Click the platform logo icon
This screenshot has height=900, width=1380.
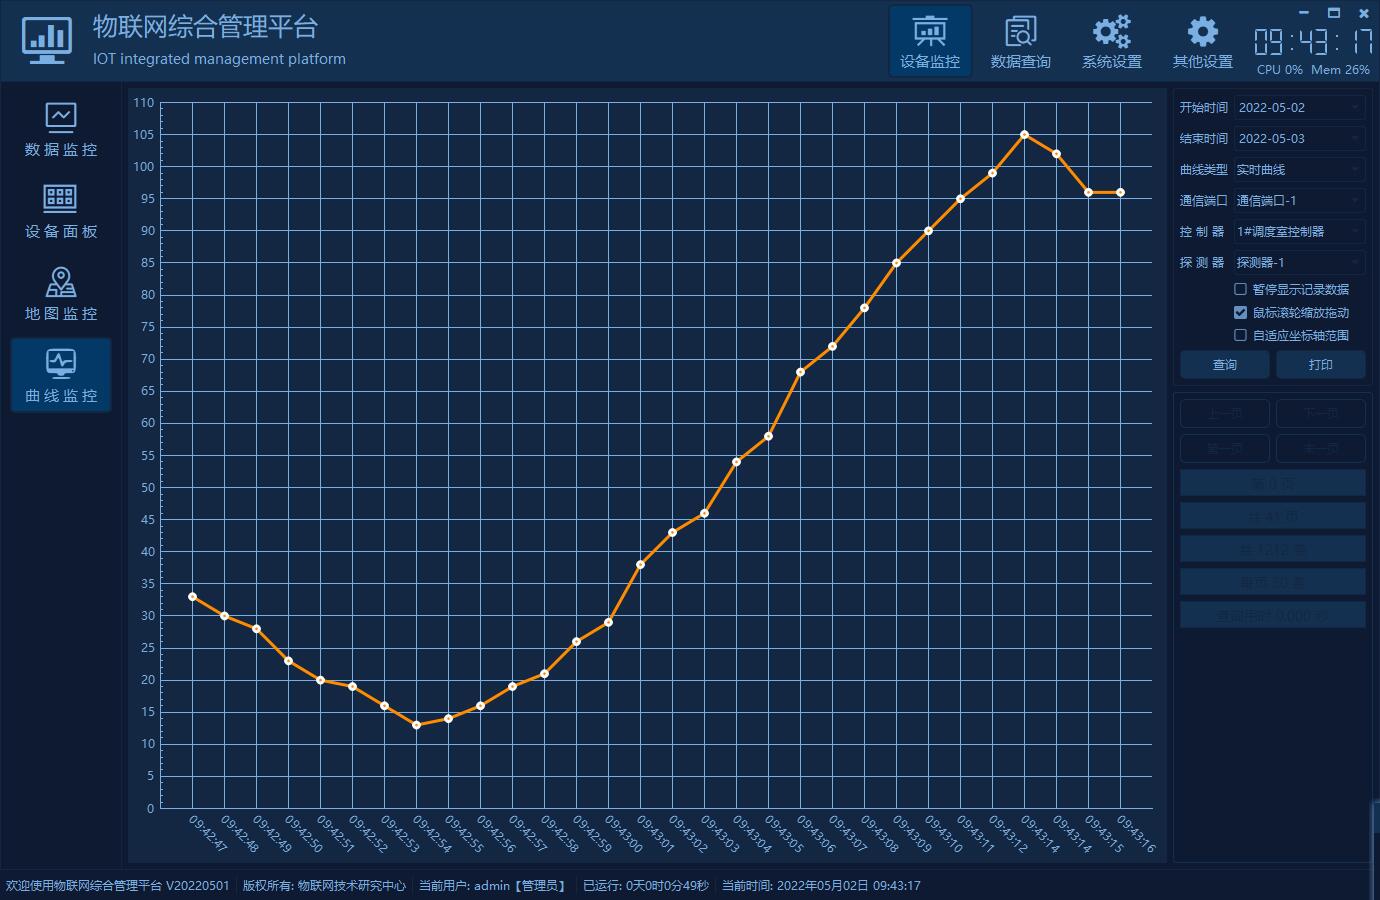[46, 41]
